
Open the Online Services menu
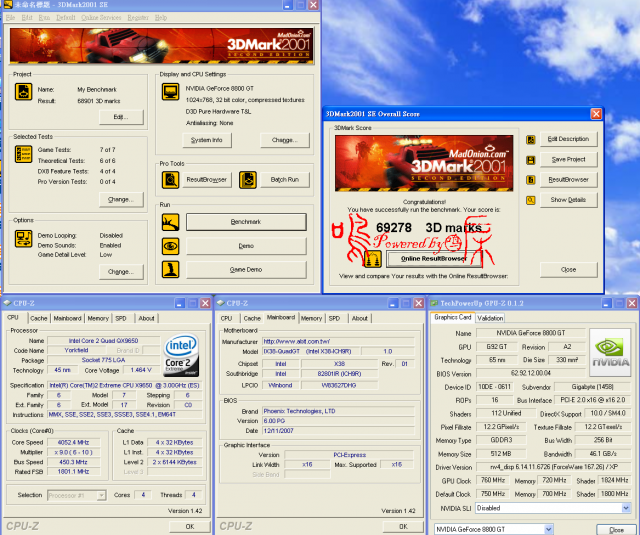pos(101,18)
